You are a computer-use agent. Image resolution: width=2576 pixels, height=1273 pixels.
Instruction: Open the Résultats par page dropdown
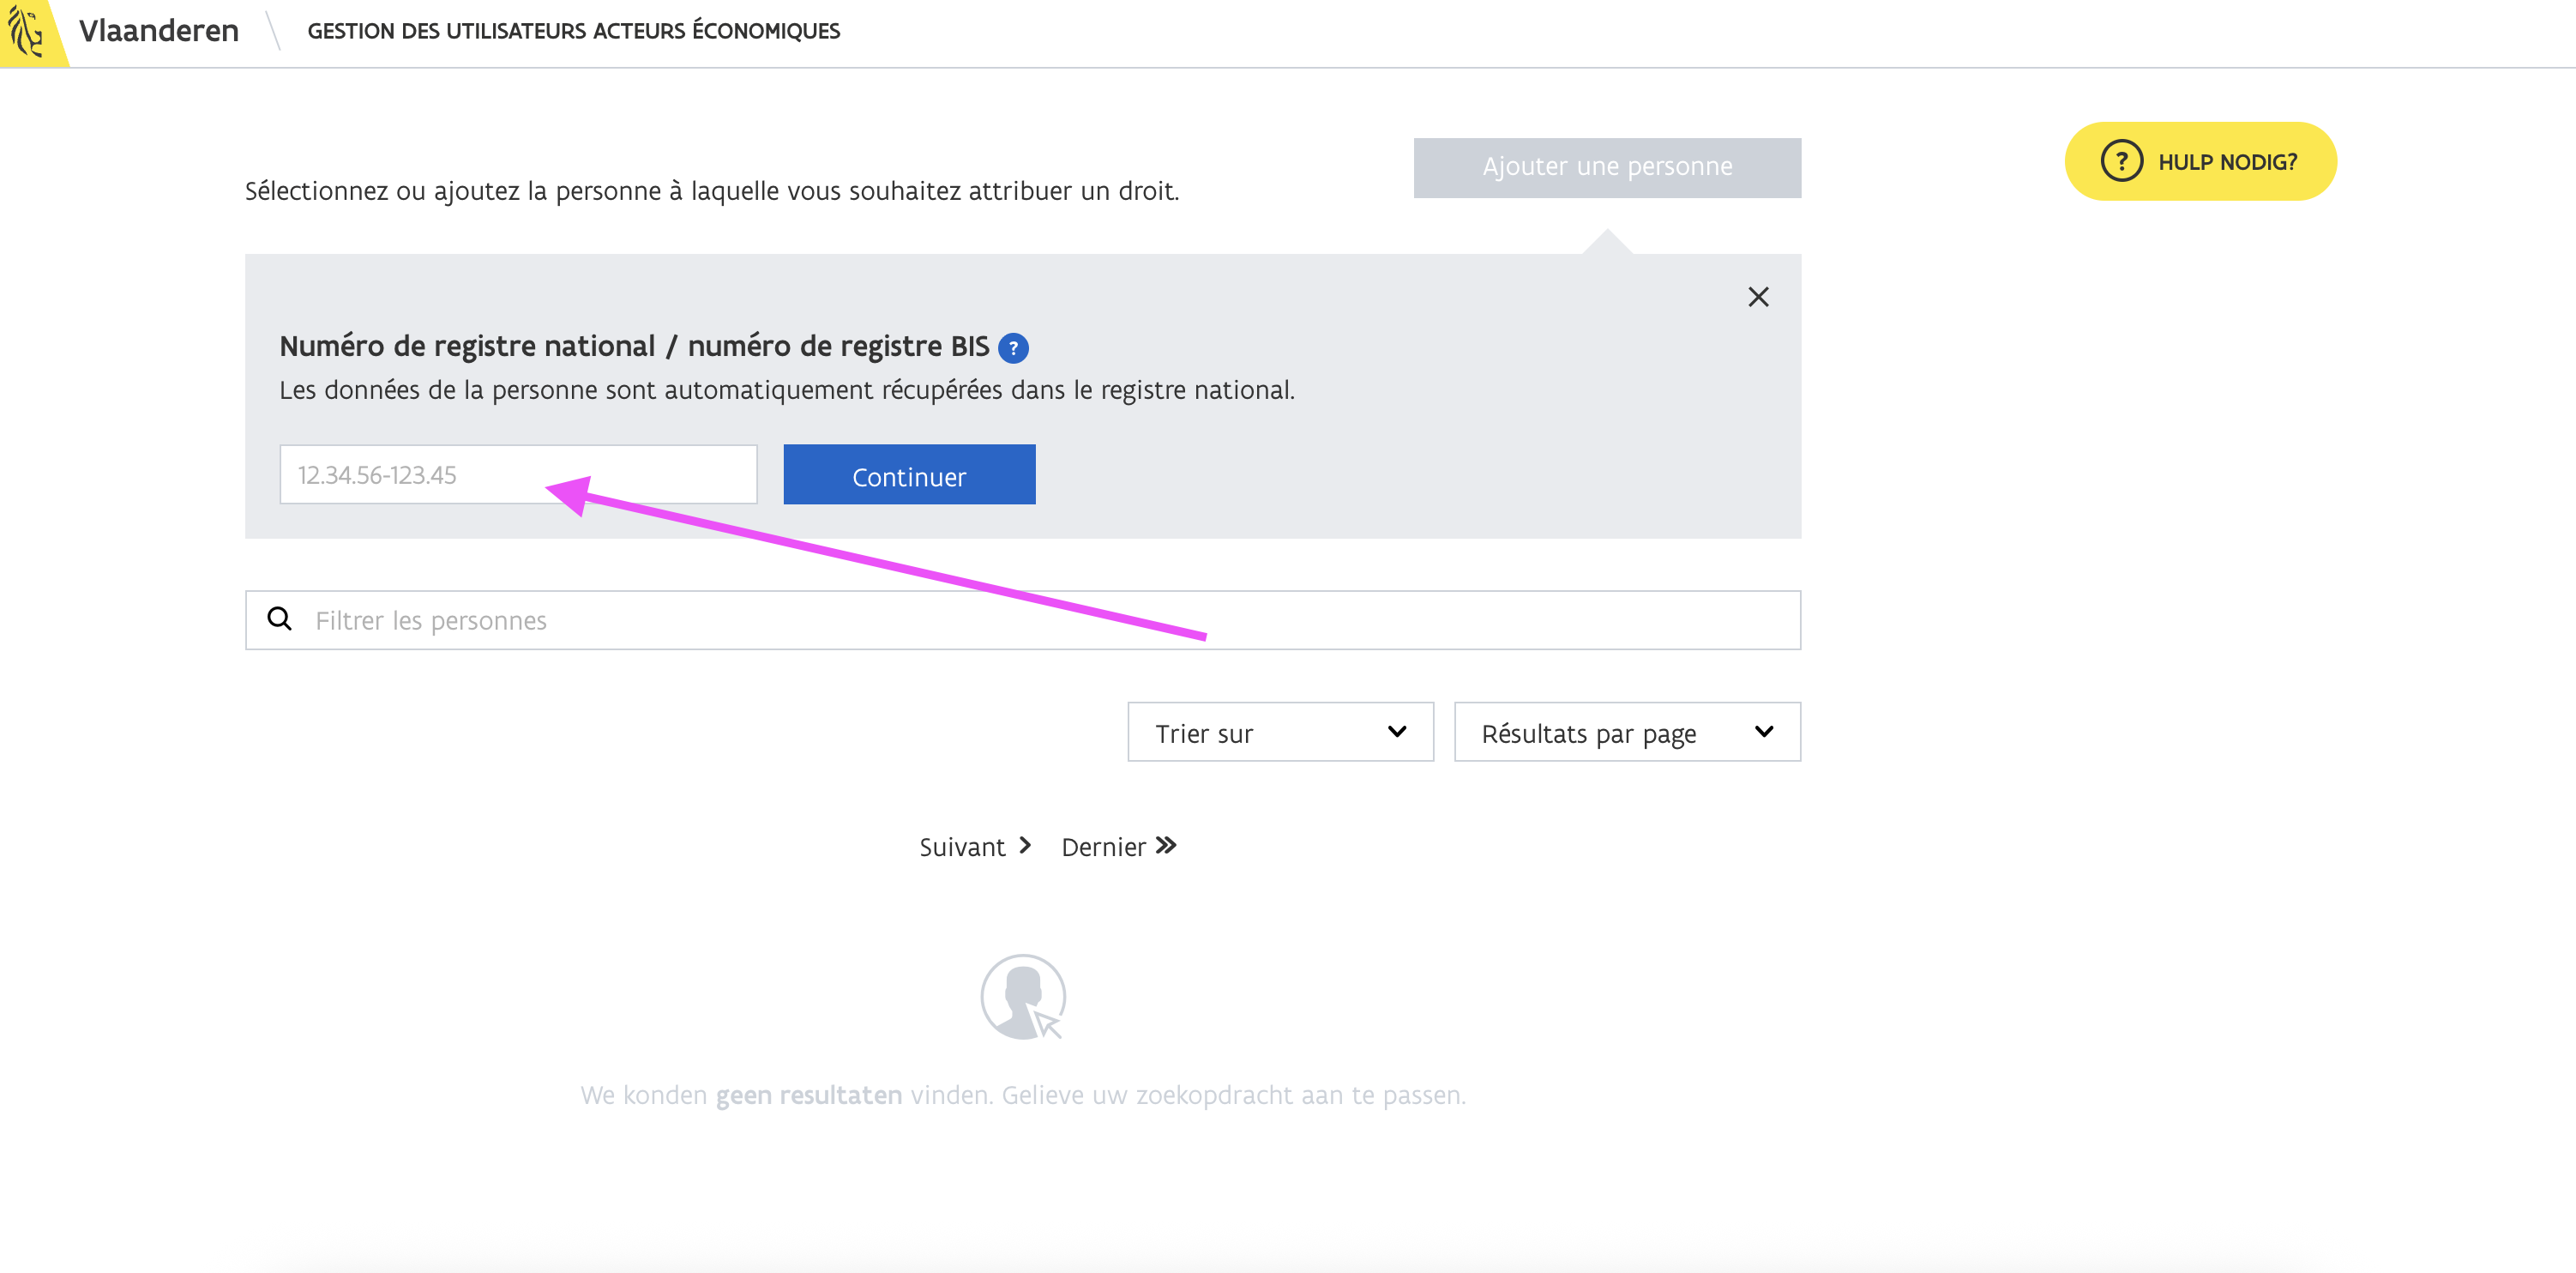1626,732
